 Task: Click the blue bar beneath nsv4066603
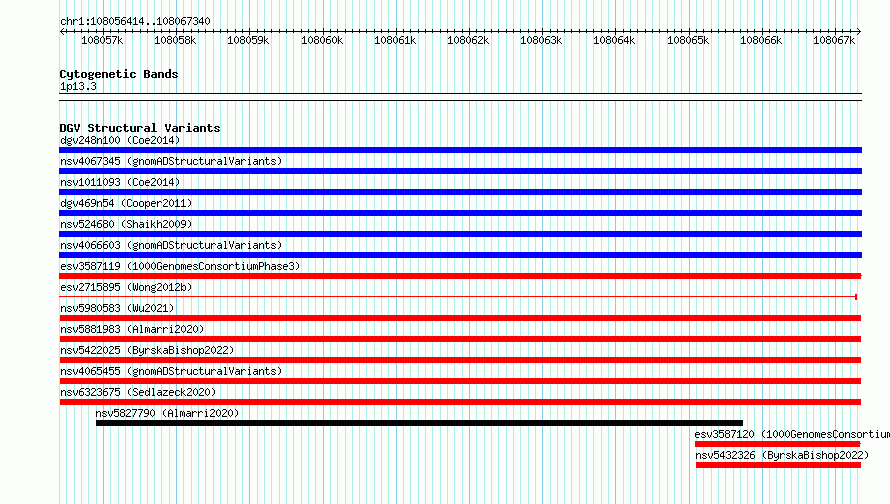click(460, 255)
